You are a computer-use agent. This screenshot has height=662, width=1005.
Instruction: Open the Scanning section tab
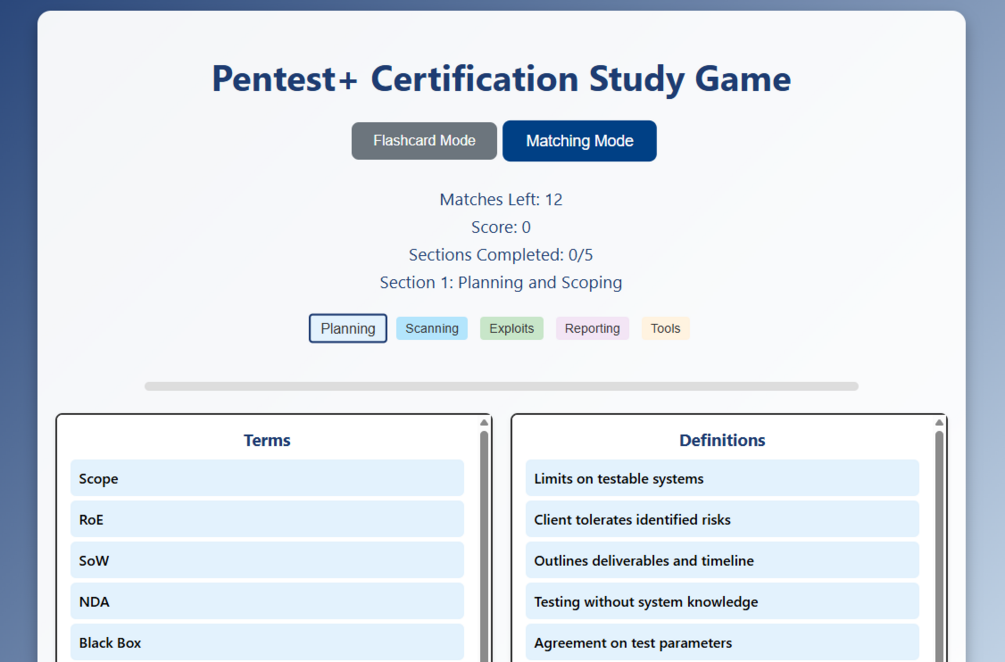click(x=432, y=328)
